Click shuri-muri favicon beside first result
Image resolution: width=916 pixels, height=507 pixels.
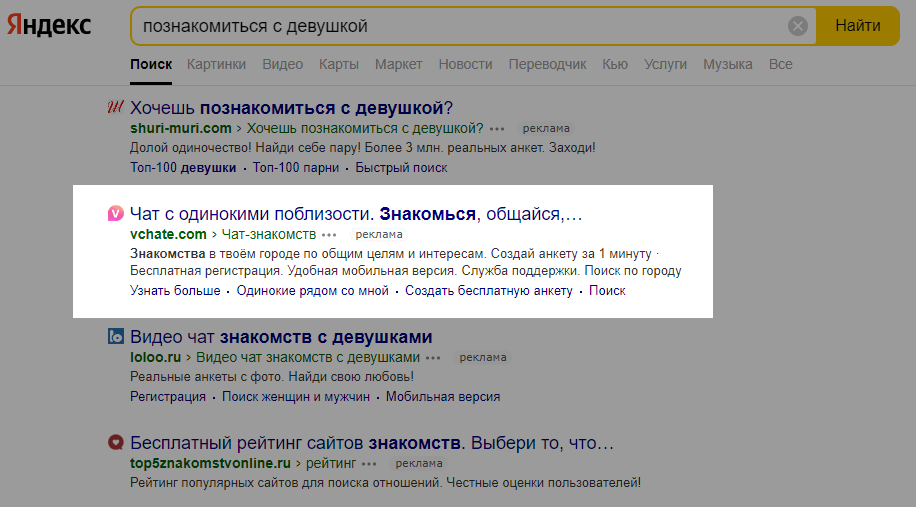116,107
